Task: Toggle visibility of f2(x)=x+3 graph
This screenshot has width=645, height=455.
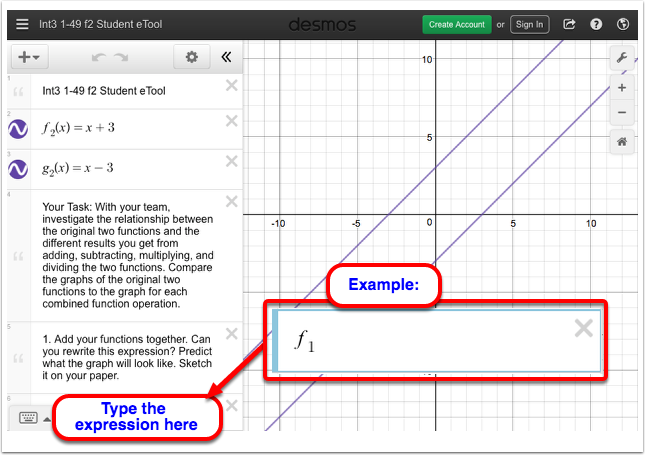Action: [x=18, y=129]
